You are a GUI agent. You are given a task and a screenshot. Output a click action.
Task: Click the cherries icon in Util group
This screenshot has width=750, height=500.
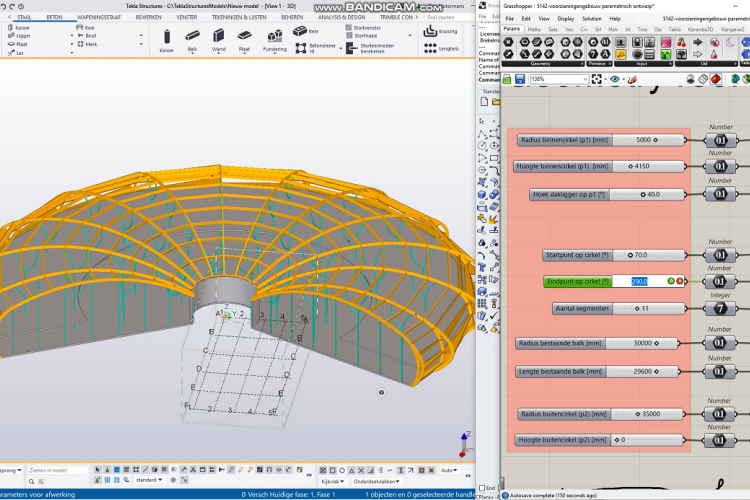click(681, 43)
